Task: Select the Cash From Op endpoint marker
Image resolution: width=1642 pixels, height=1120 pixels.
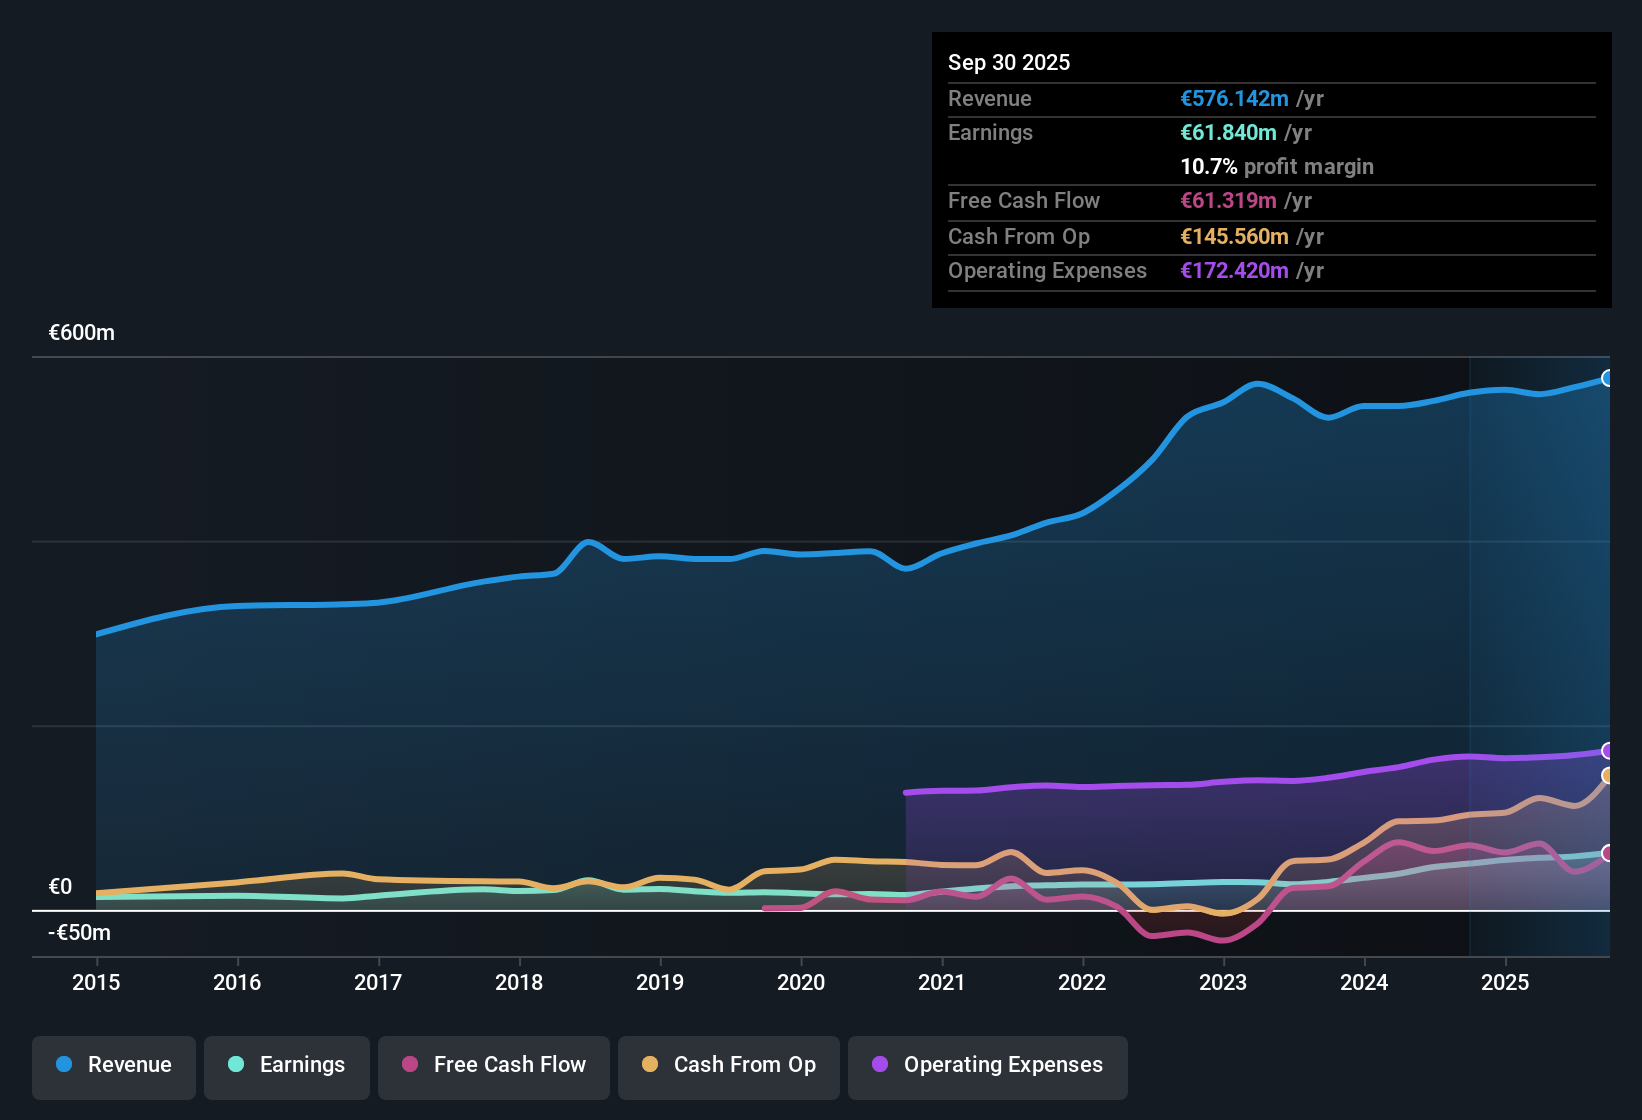Action: click(1607, 776)
